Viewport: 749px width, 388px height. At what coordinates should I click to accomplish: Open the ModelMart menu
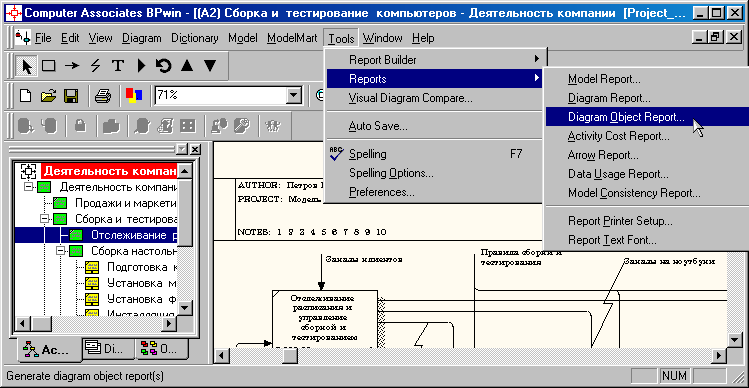[x=292, y=38]
